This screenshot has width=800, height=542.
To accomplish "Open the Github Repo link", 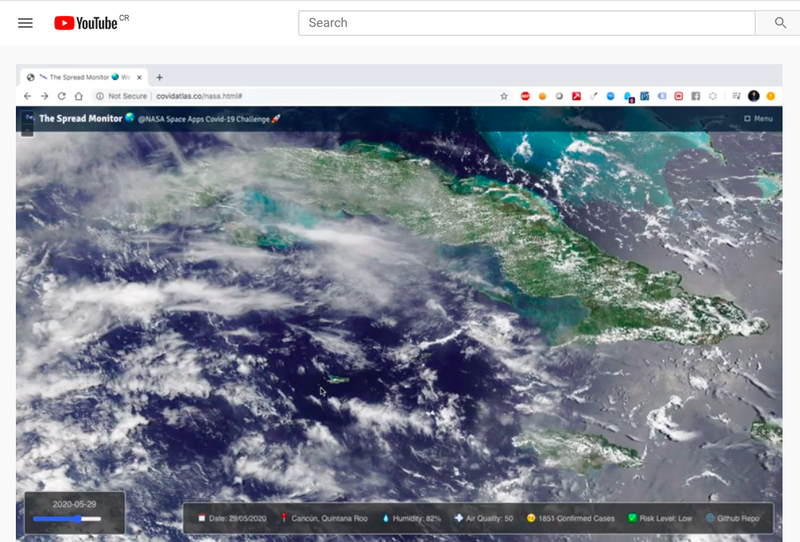I will click(x=737, y=518).
